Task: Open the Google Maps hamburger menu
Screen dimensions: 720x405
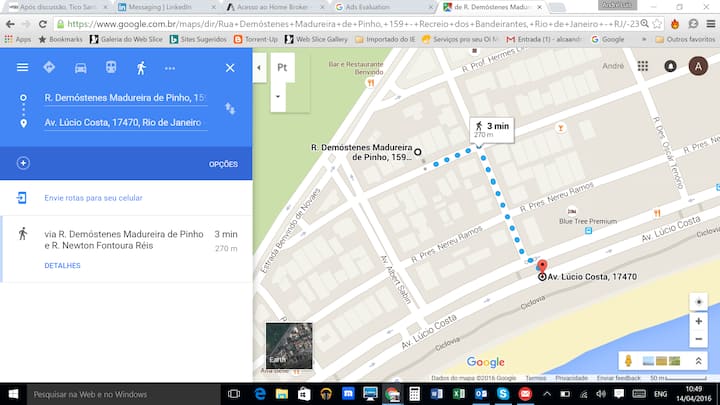Action: pyautogui.click(x=22, y=68)
